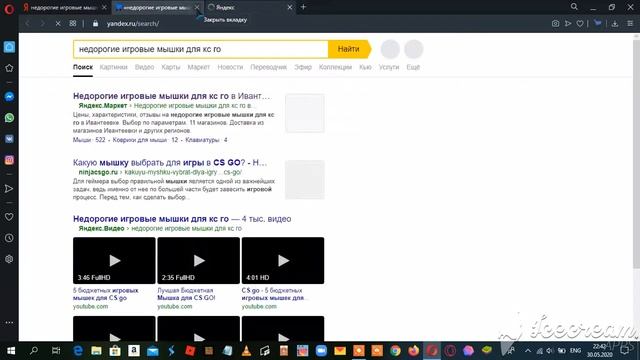
Task: Open the Мыши 522 sublink
Action: coord(89,140)
